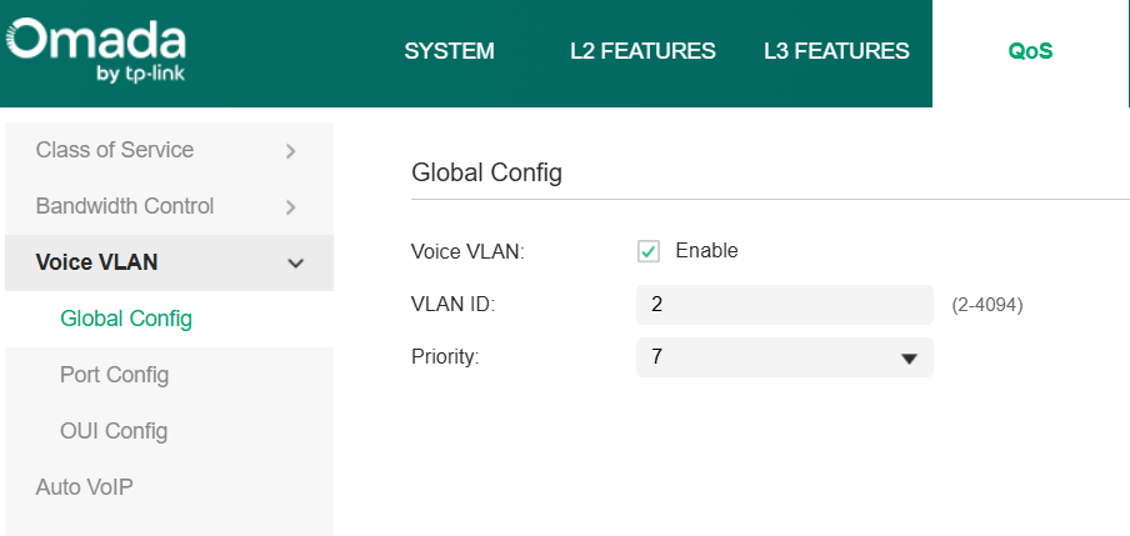Click the Omada by tp-link logo
The image size is (1130, 536).
click(97, 51)
